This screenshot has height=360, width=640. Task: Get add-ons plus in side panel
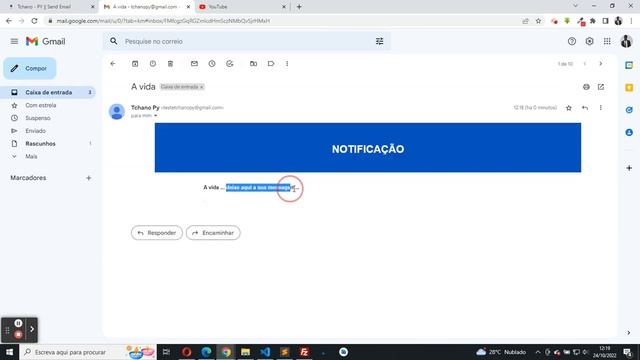[x=629, y=168]
